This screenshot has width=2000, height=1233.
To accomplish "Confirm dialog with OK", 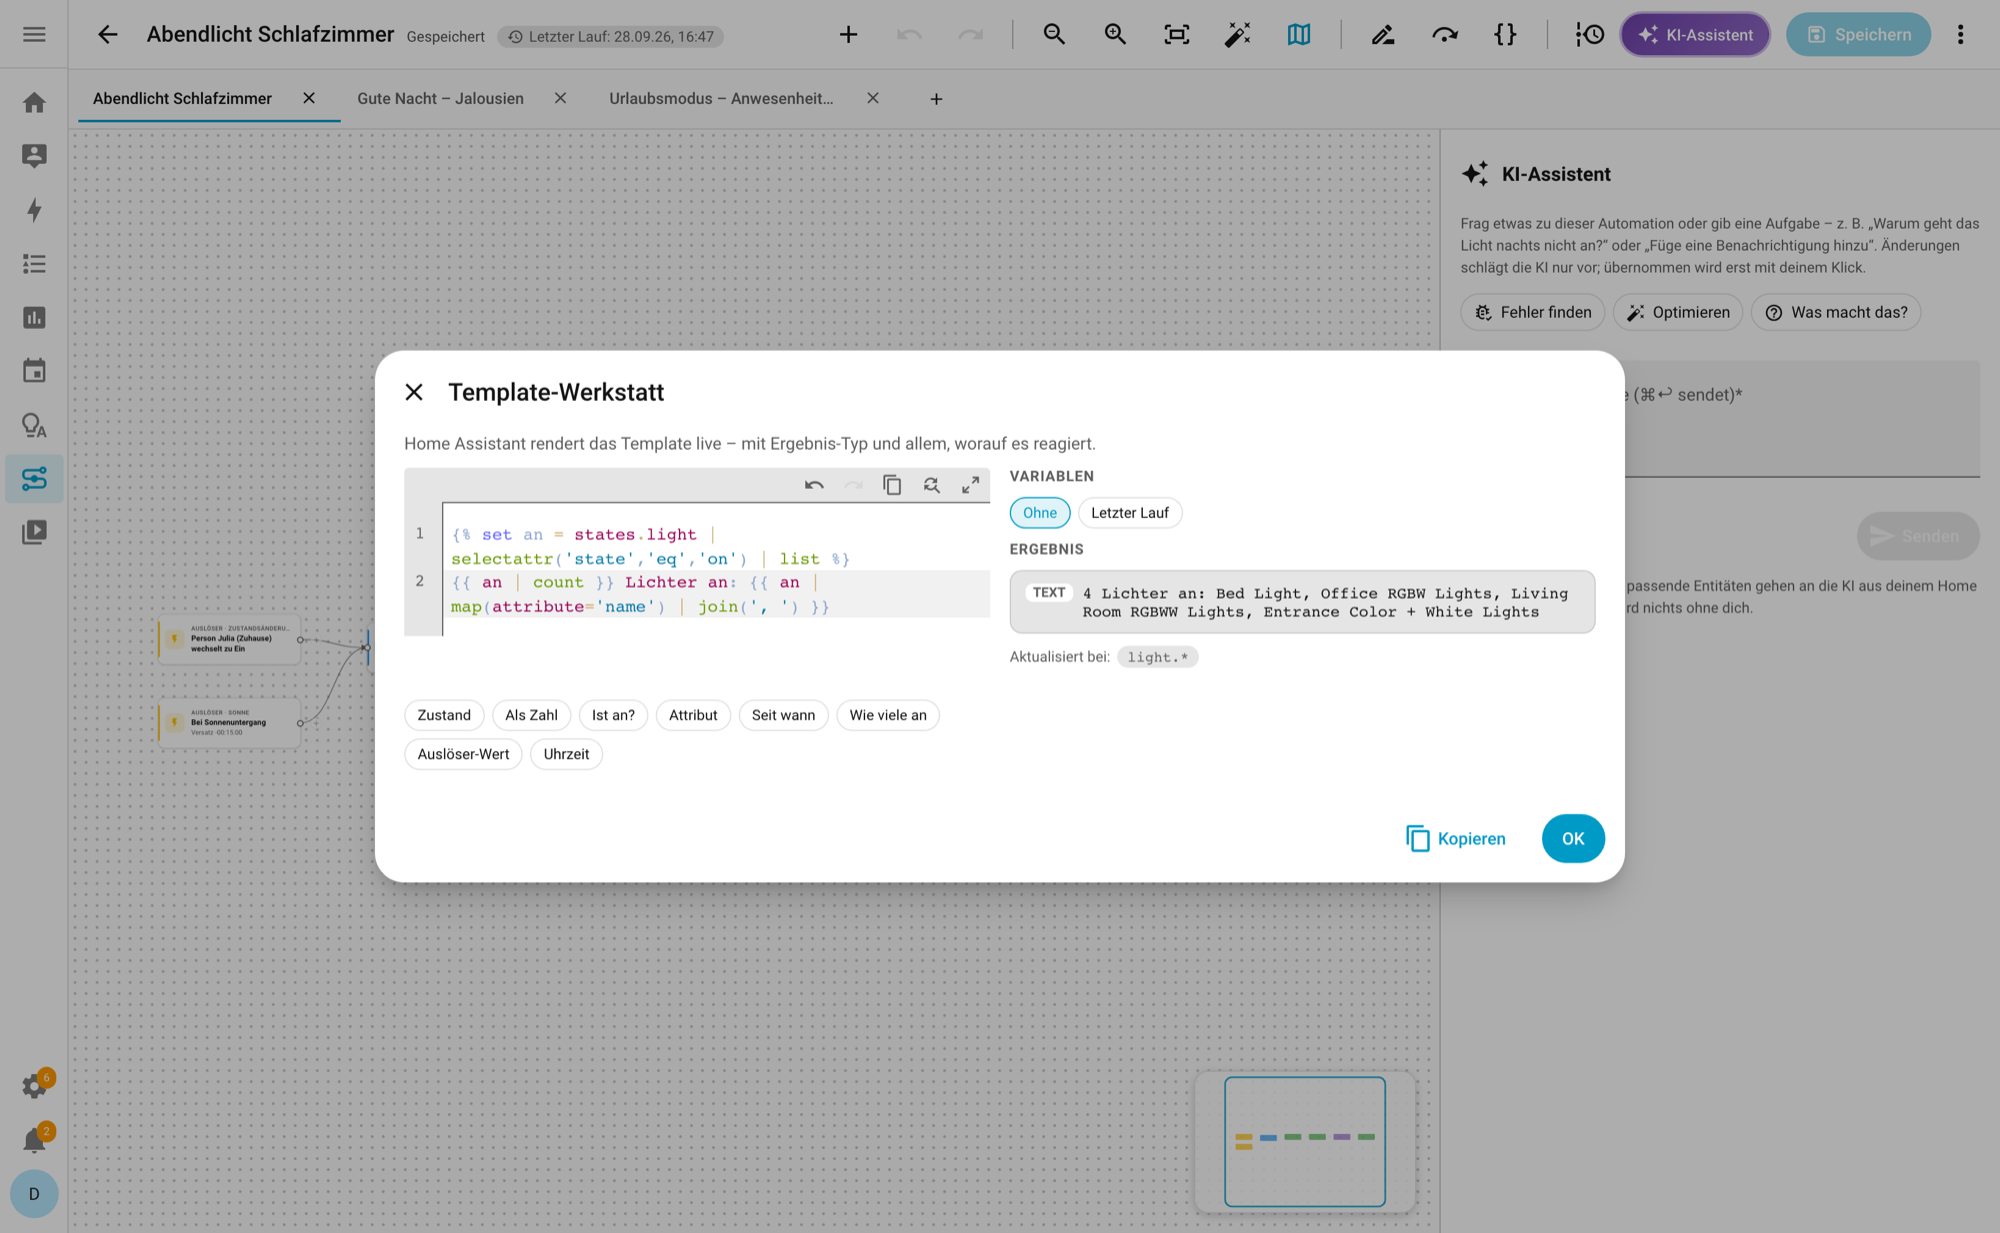I will (1573, 839).
